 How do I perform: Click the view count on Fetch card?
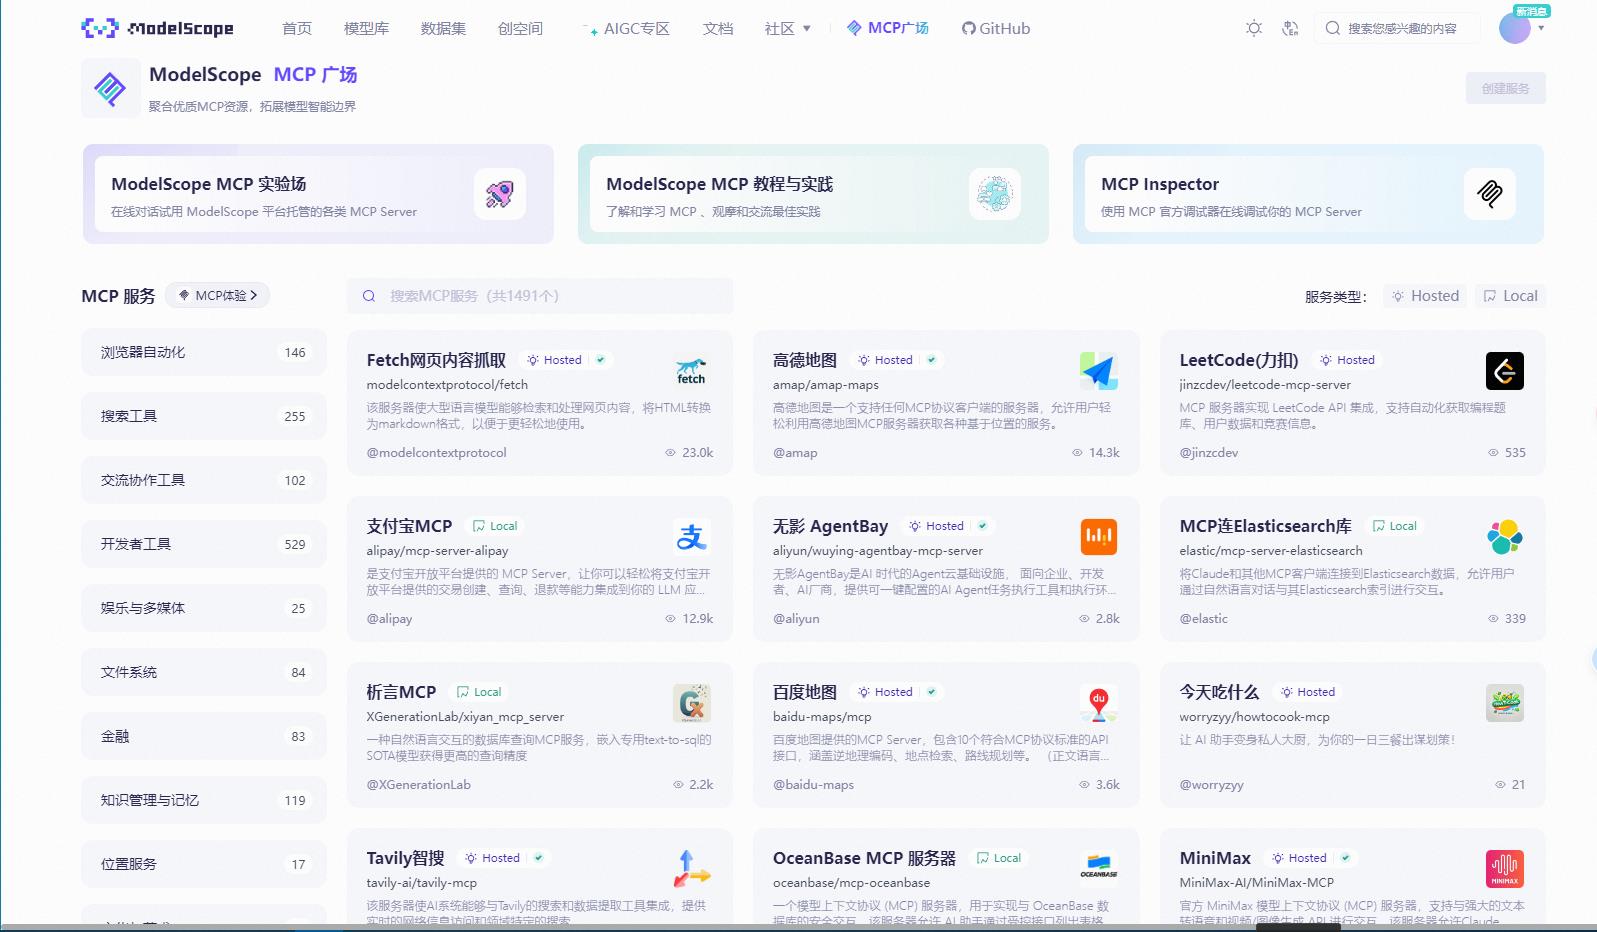[x=689, y=453]
